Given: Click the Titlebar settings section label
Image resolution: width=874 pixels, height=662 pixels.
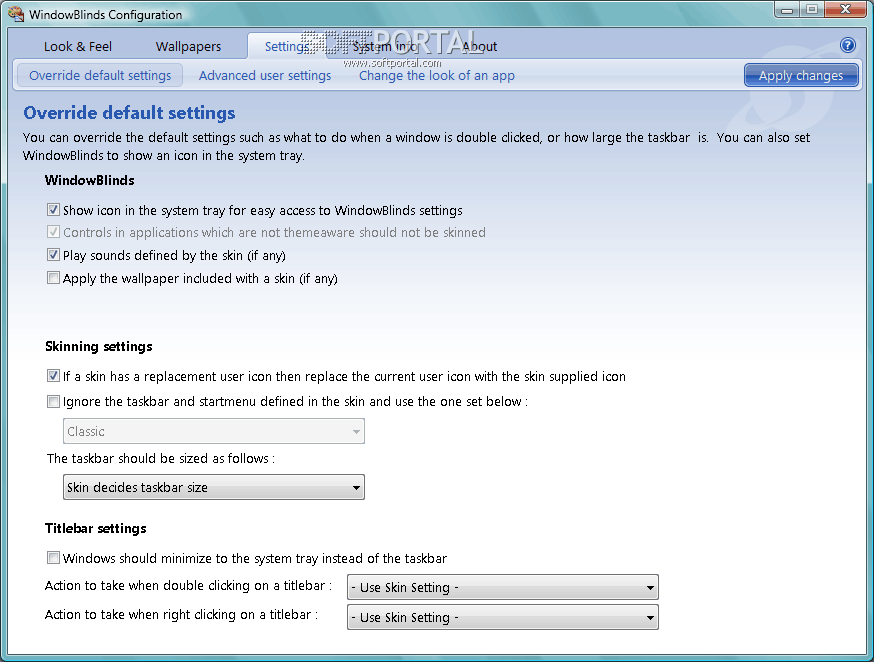Looking at the screenshot, I should (x=96, y=528).
